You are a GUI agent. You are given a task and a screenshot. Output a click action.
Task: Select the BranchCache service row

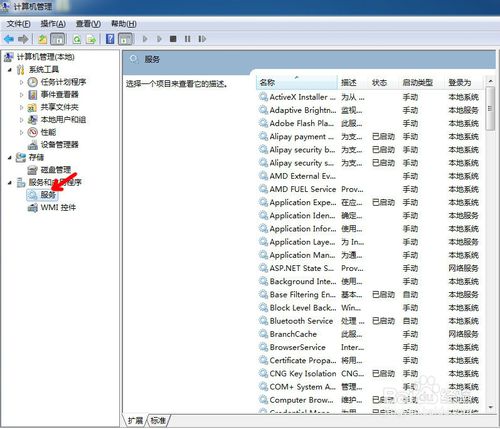point(369,334)
